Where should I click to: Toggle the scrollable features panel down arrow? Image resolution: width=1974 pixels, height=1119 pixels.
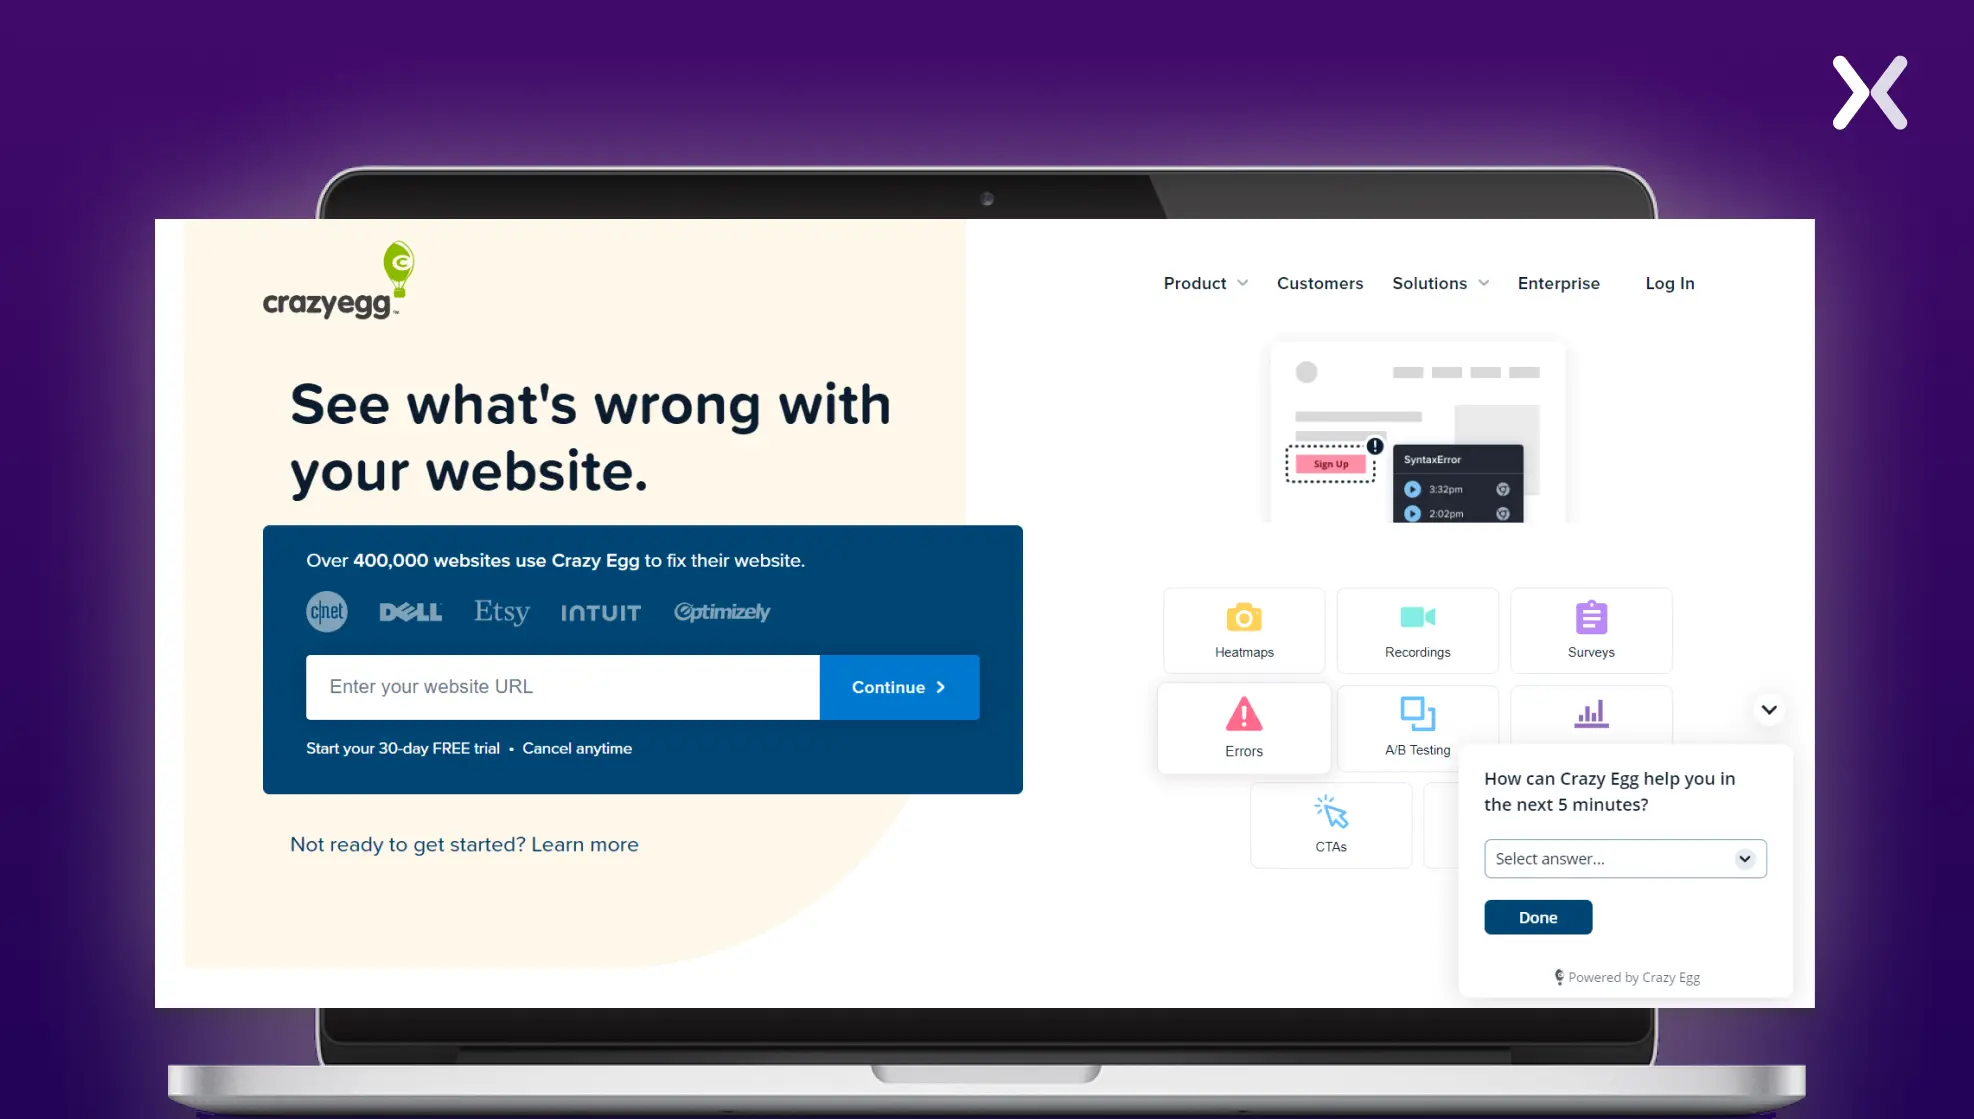(x=1767, y=708)
